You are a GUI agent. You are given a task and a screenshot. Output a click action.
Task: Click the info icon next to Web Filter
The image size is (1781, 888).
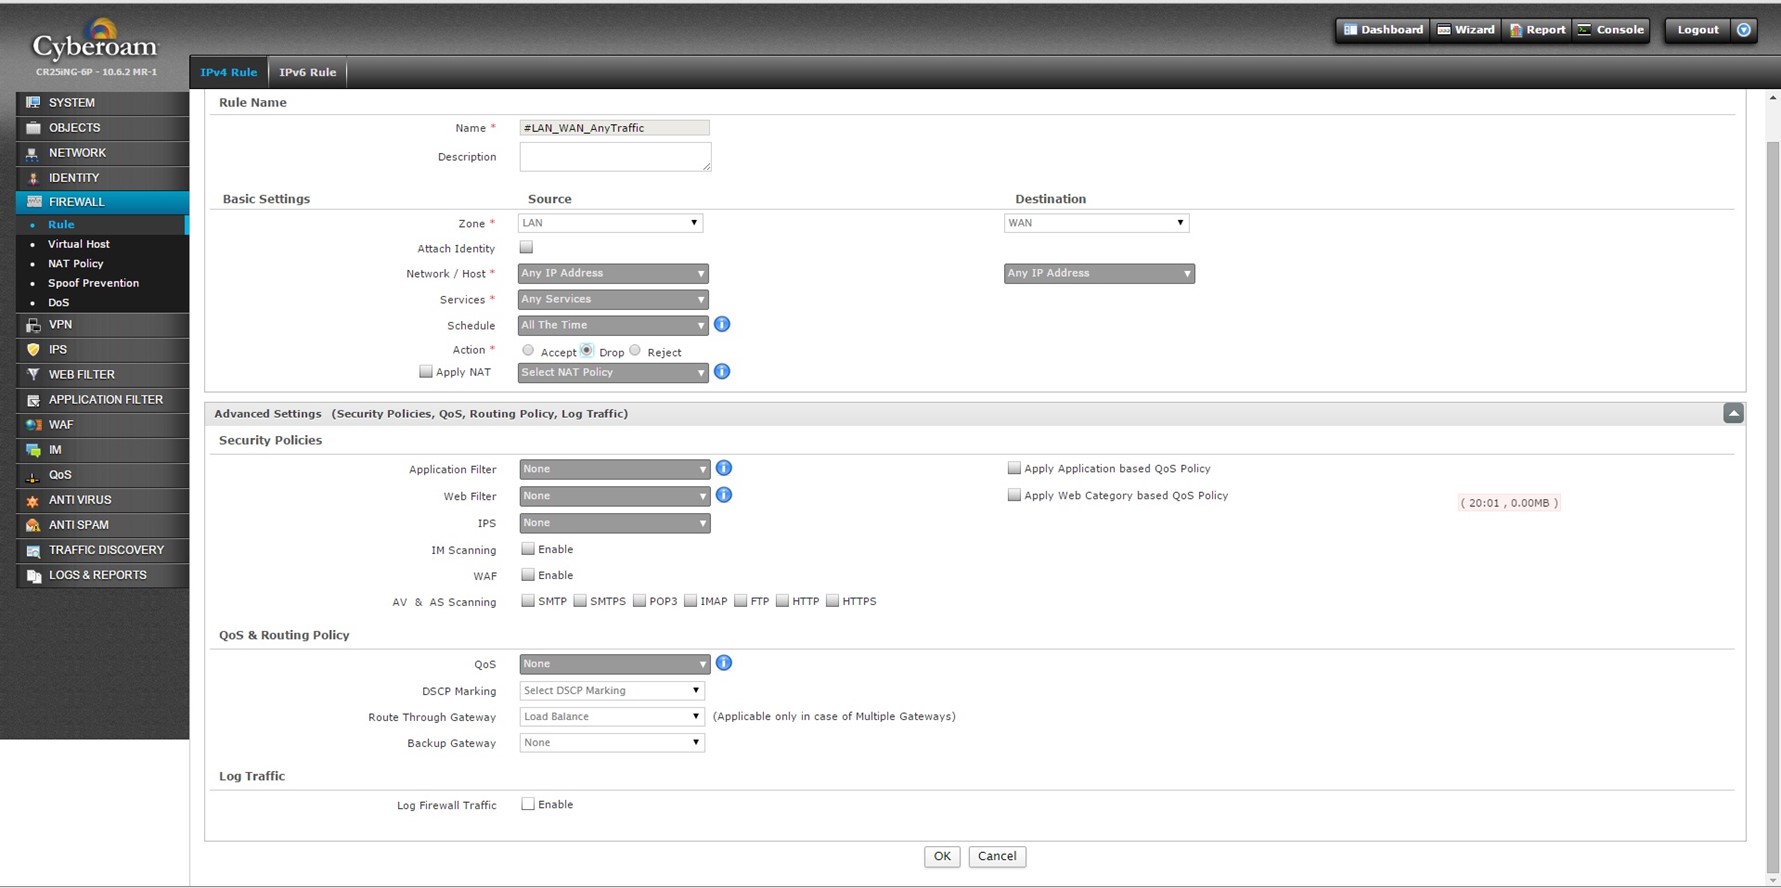pos(724,495)
